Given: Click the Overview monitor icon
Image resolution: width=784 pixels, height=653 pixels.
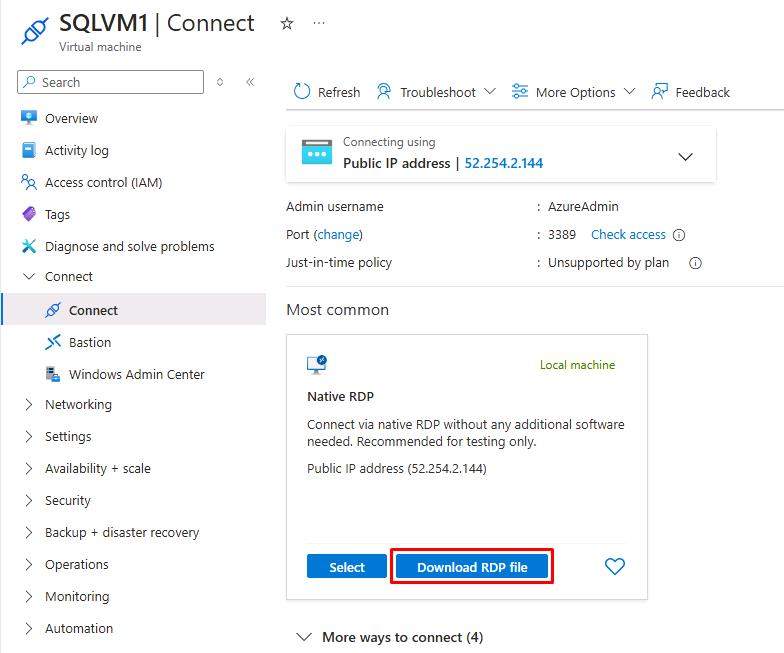Looking at the screenshot, I should [x=28, y=118].
